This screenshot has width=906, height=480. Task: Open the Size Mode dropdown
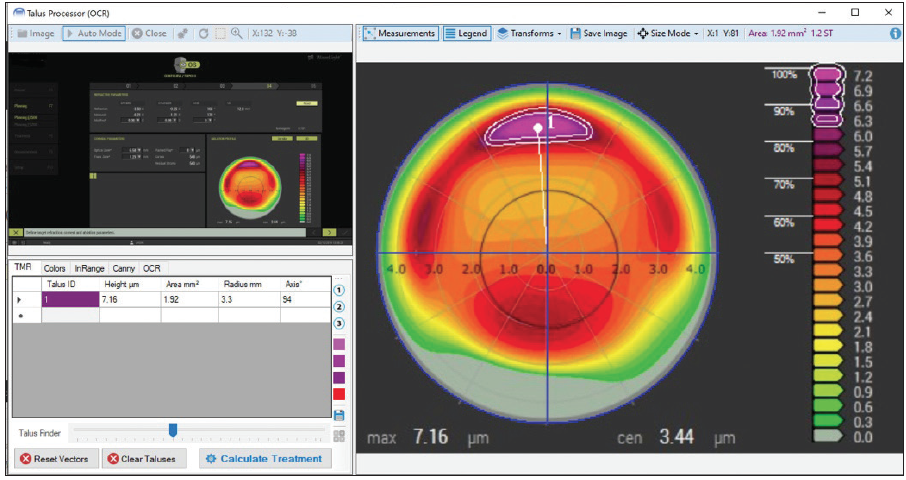pyautogui.click(x=669, y=33)
